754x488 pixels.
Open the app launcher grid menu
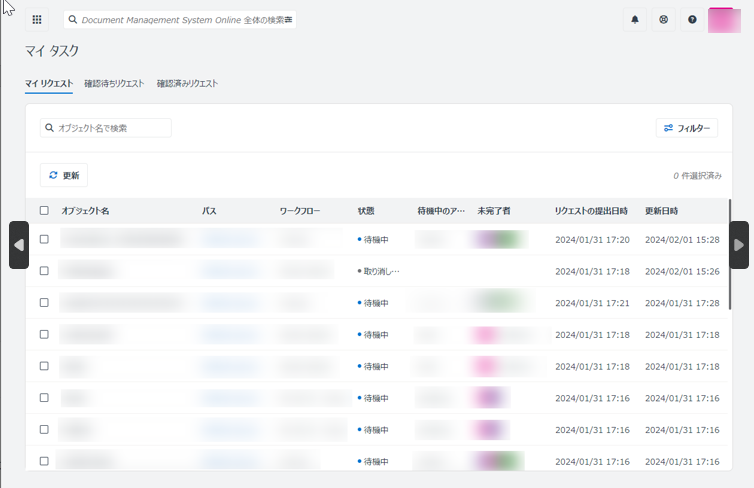(x=38, y=20)
